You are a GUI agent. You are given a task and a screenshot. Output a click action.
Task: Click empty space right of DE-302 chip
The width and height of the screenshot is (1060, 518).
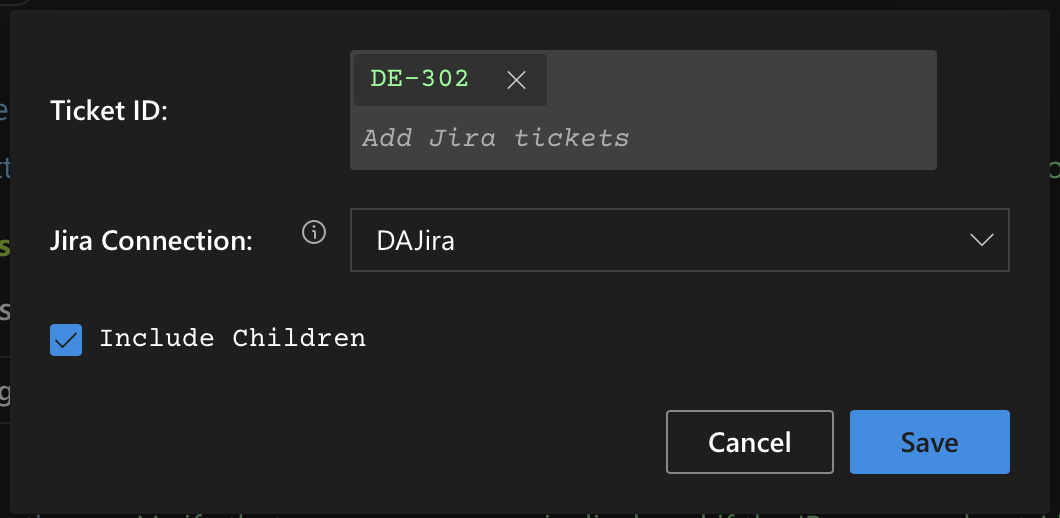tap(740, 80)
